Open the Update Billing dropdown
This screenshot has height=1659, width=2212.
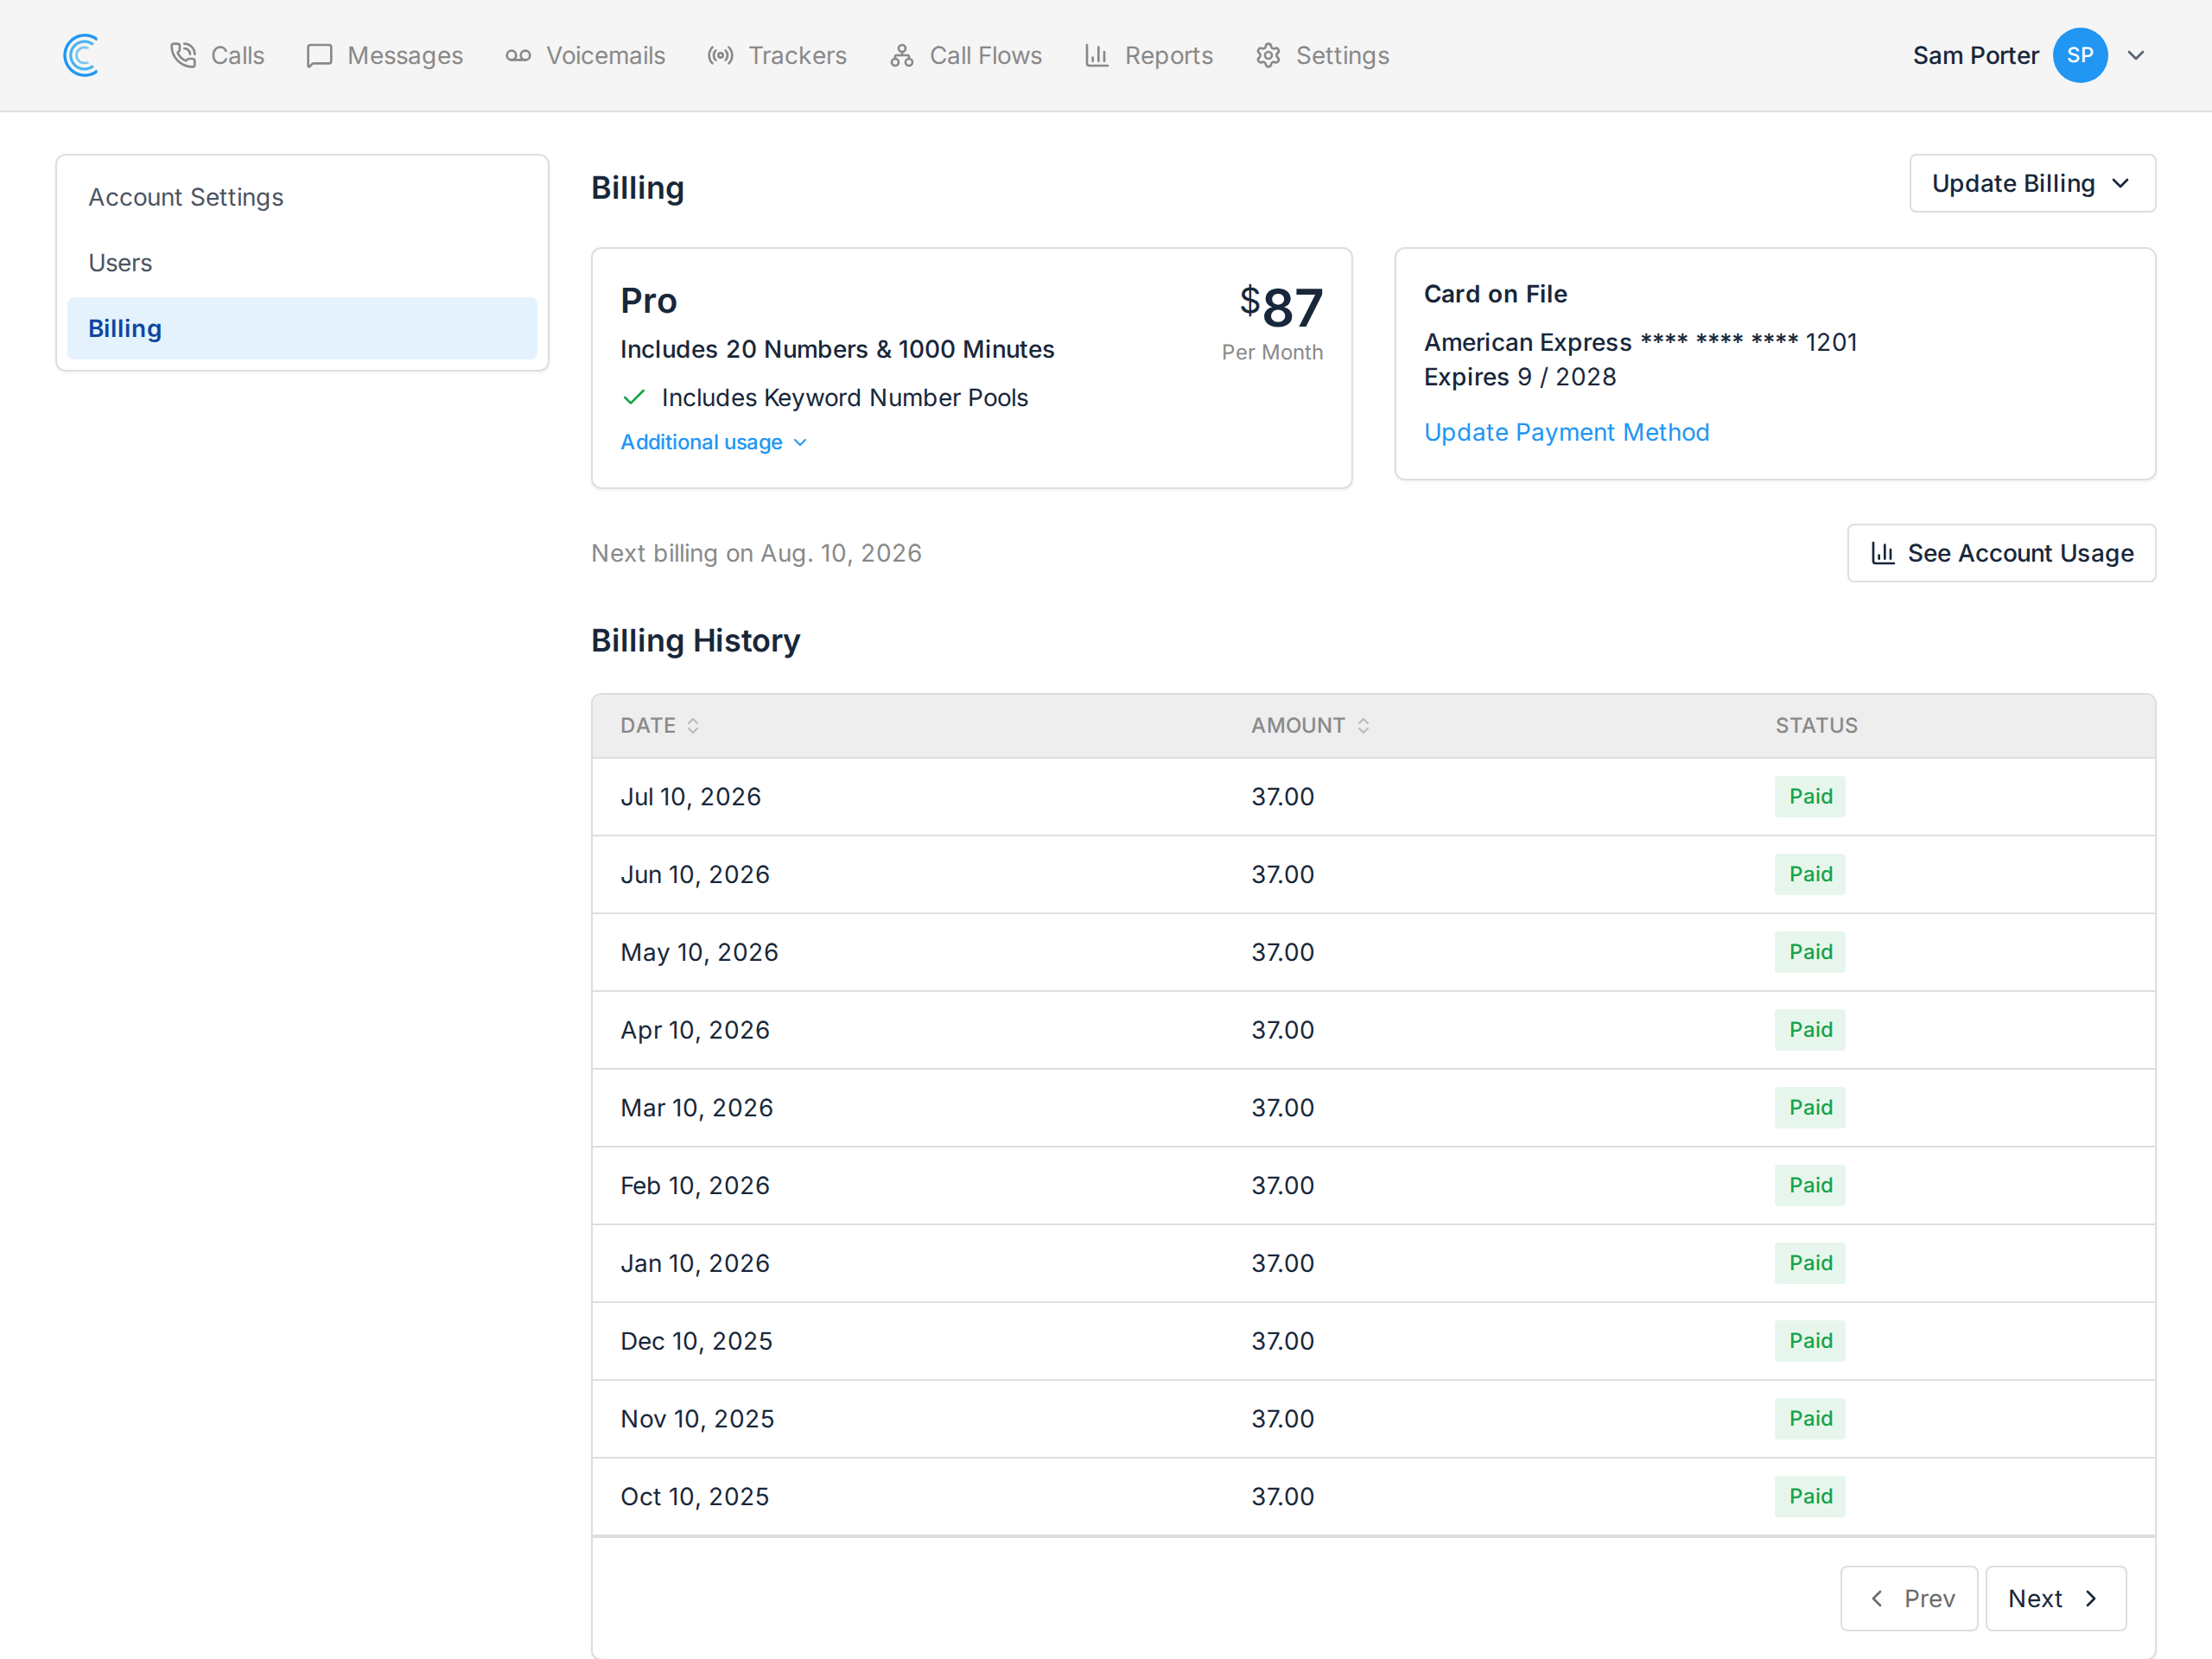(x=2032, y=183)
